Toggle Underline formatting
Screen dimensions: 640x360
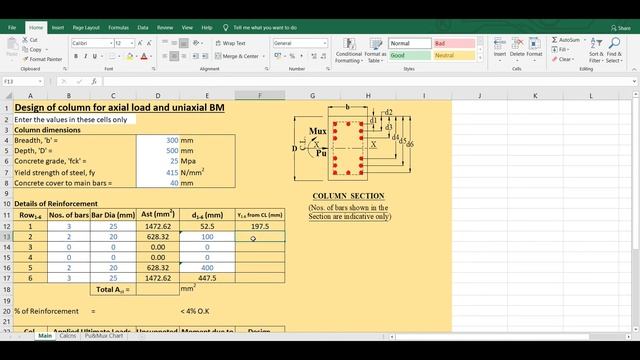click(95, 56)
